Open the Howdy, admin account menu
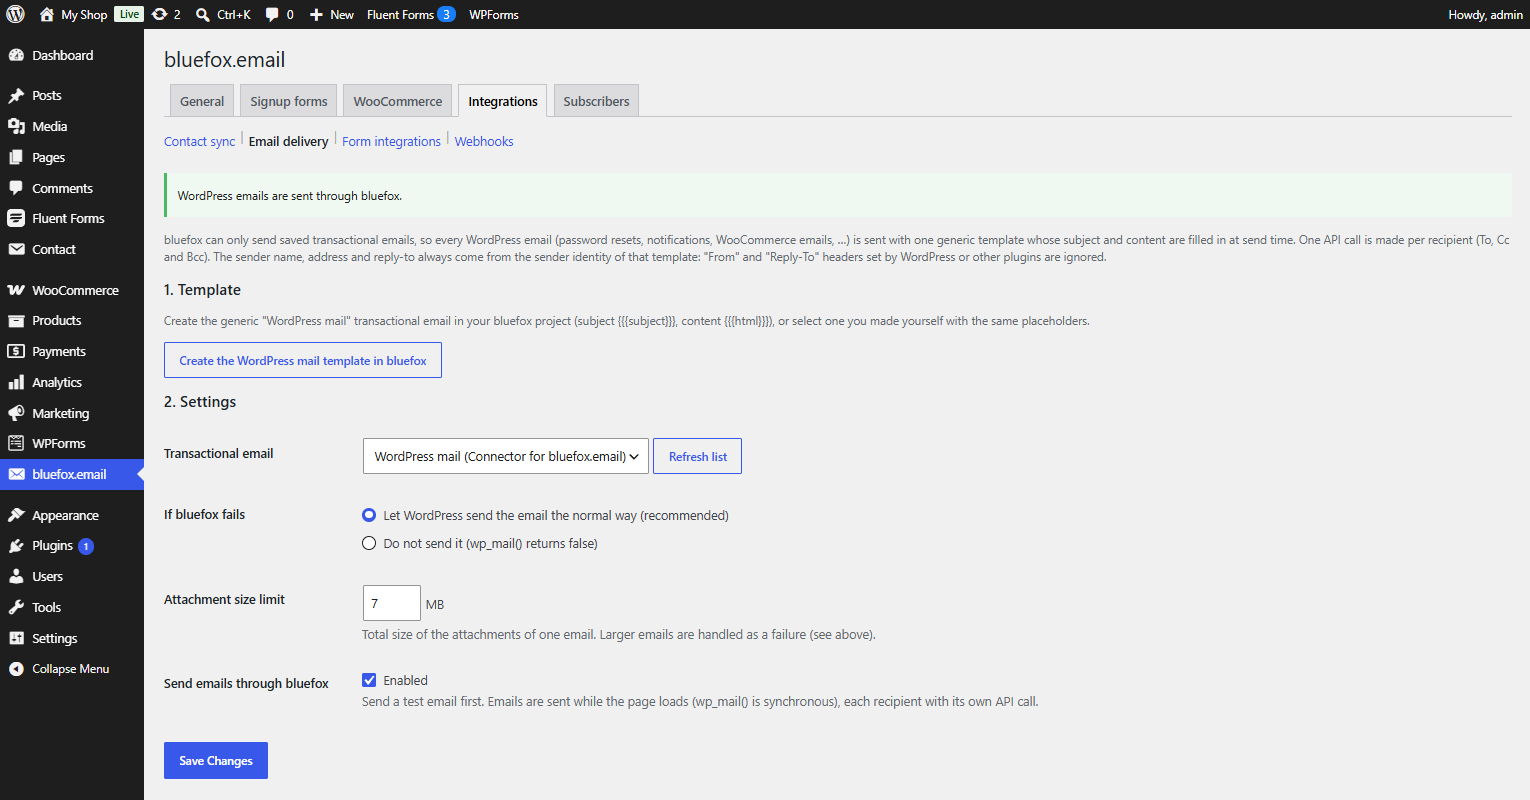This screenshot has width=1530, height=800. pos(1485,14)
